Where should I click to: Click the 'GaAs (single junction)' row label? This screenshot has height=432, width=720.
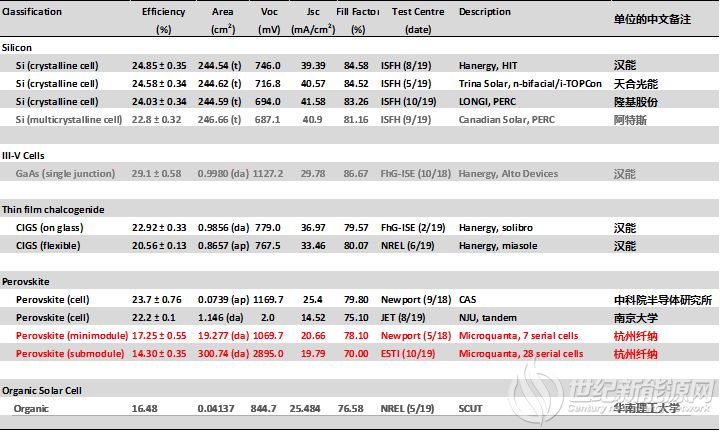point(65,174)
